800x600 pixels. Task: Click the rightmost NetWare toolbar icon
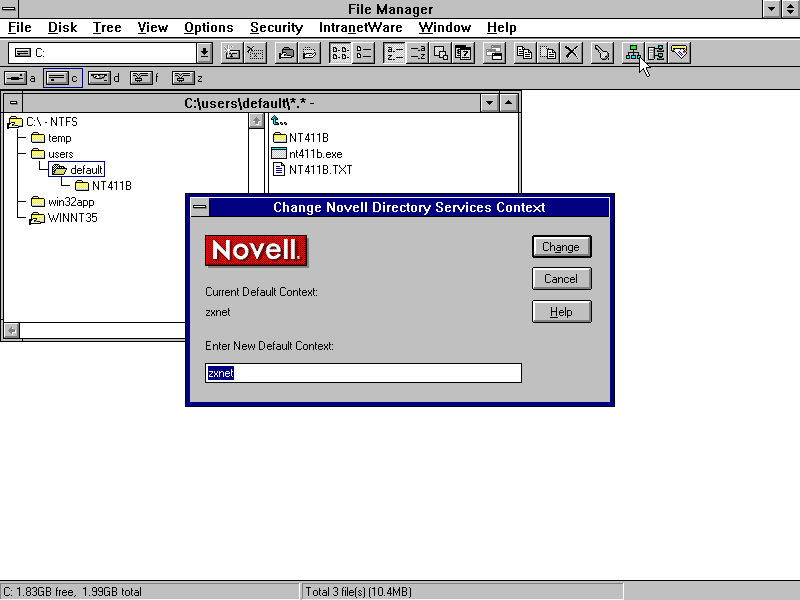coord(680,53)
